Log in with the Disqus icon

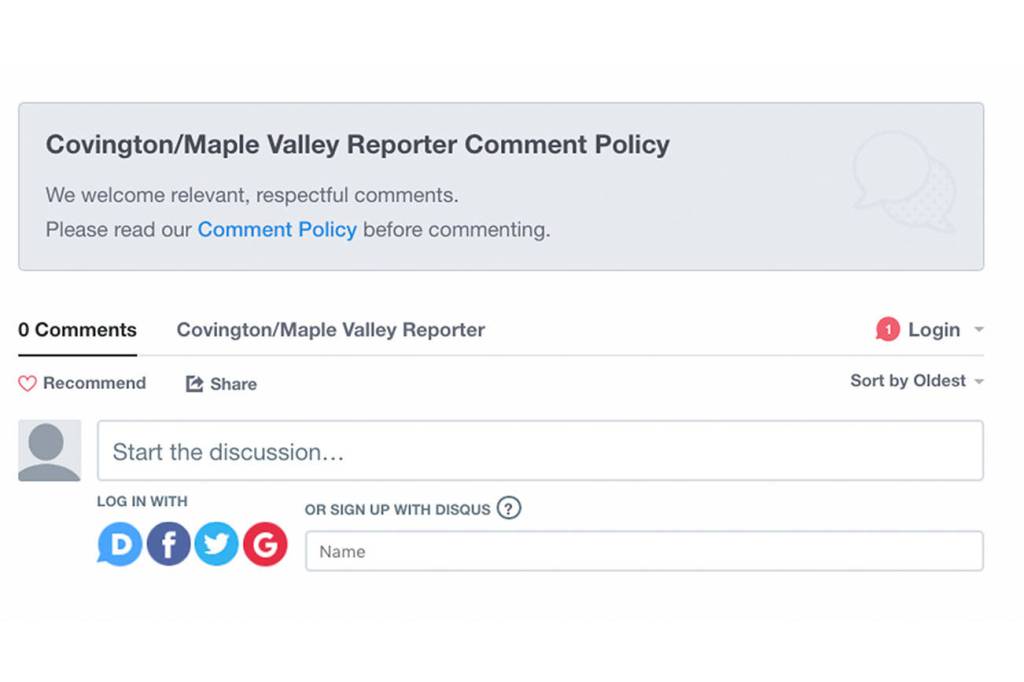point(119,544)
